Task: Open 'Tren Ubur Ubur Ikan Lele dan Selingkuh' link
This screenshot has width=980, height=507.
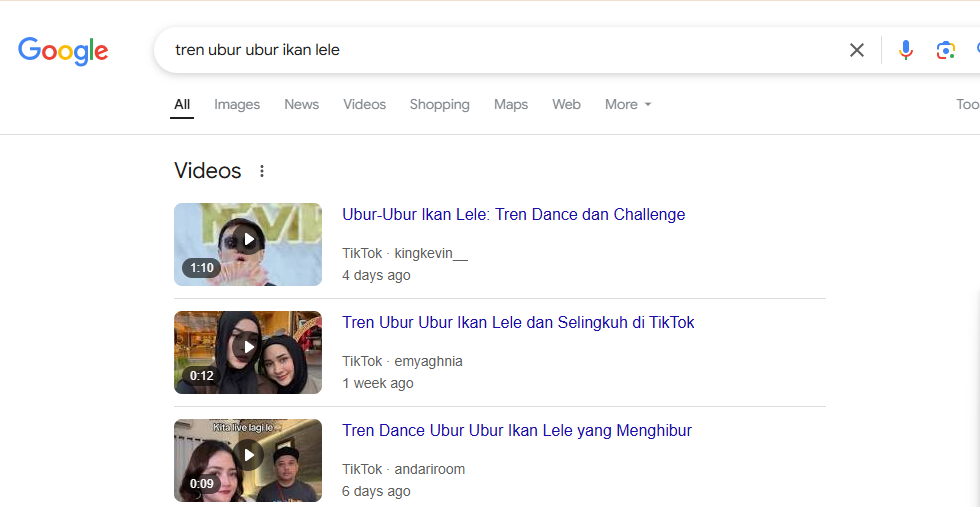Action: coord(518,323)
